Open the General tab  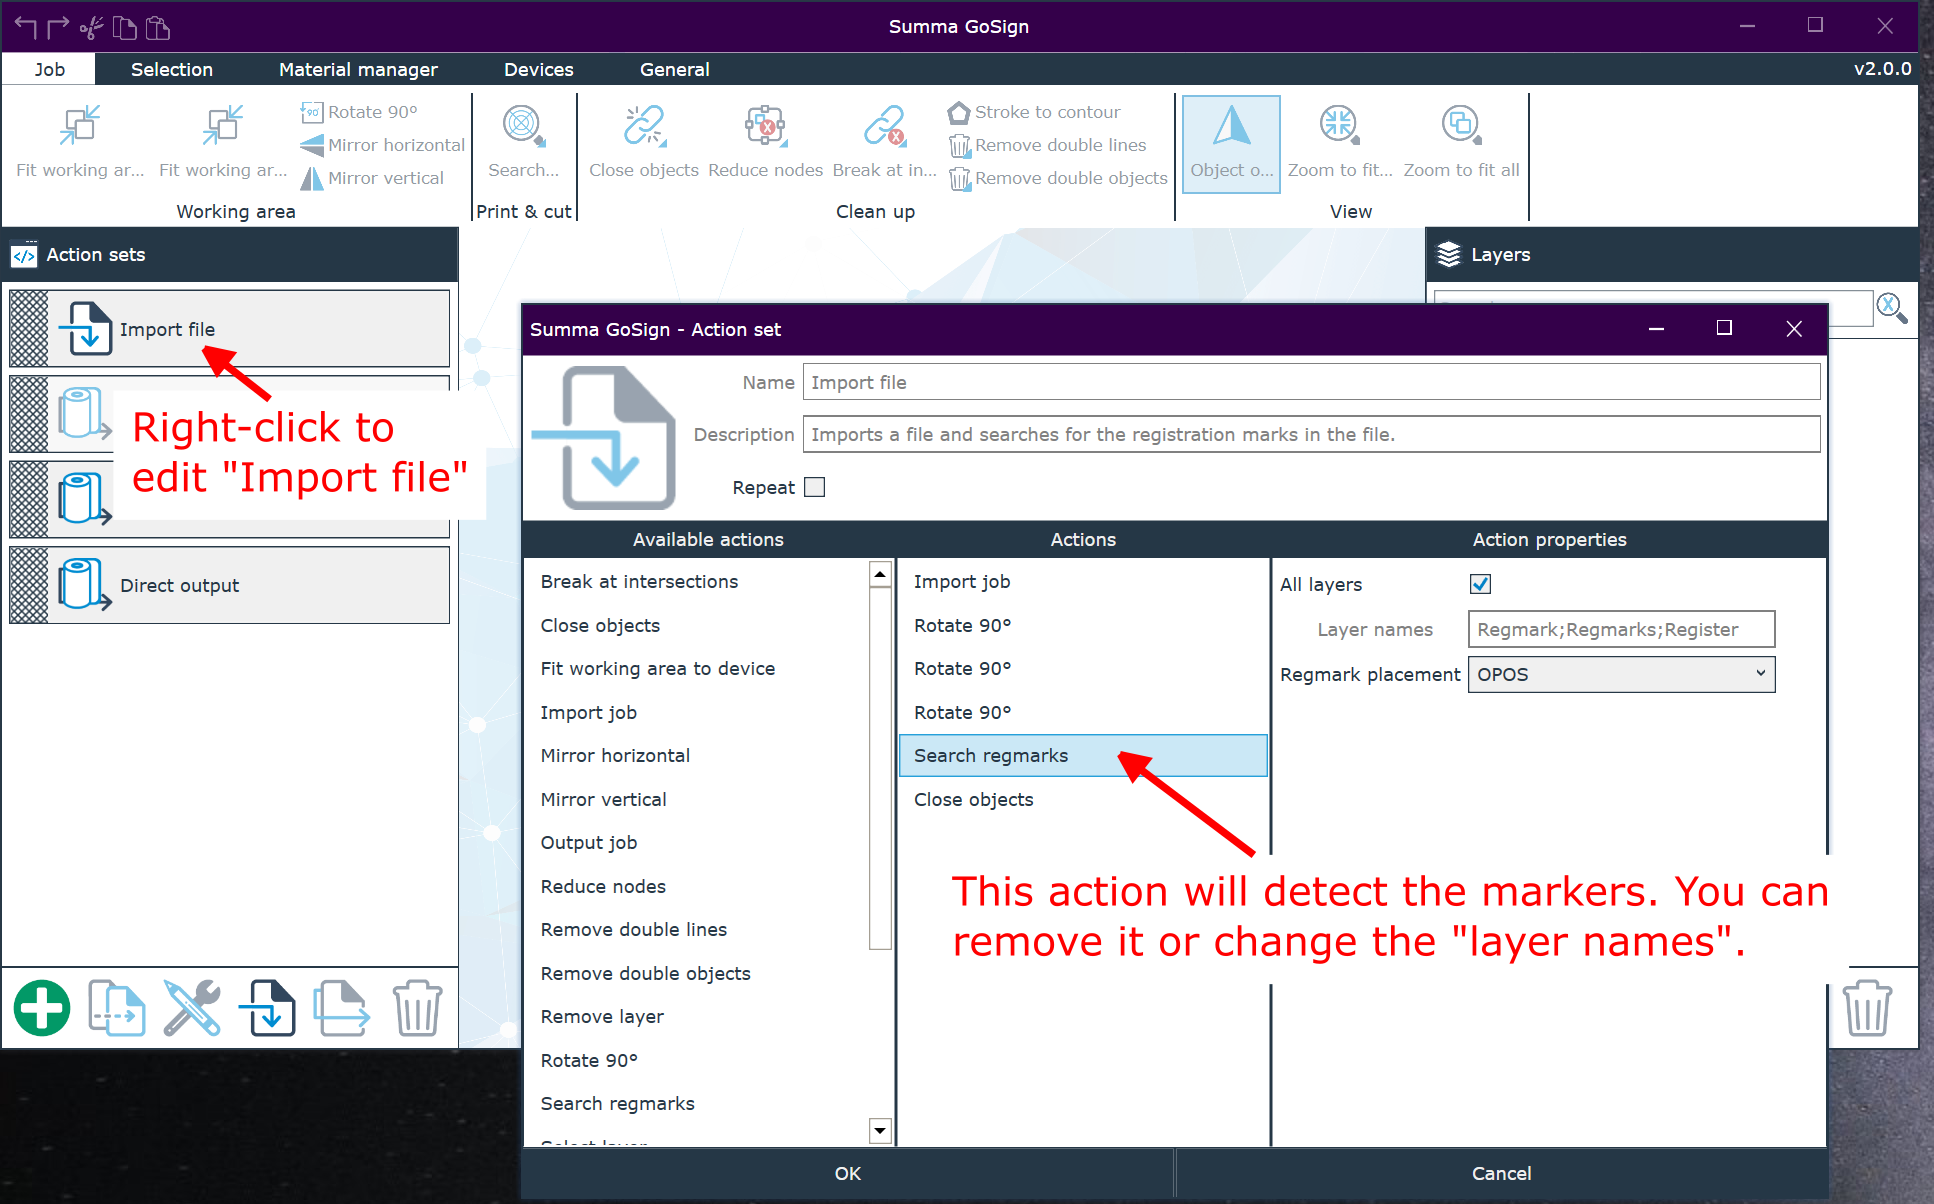click(675, 69)
